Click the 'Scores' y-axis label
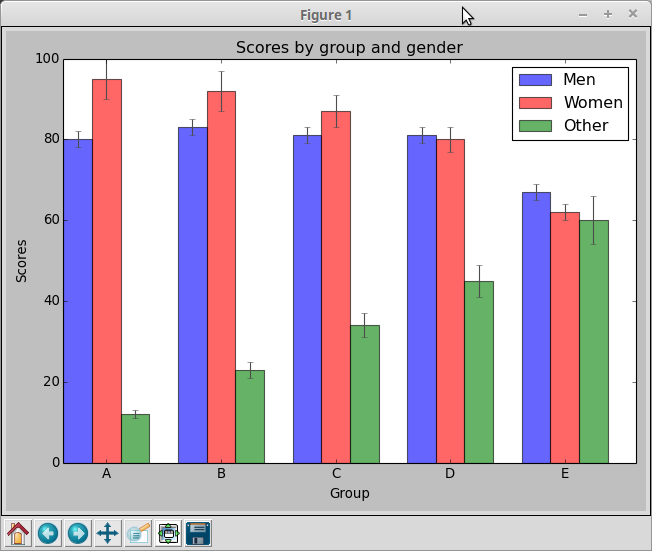The image size is (652, 551). tap(21, 260)
